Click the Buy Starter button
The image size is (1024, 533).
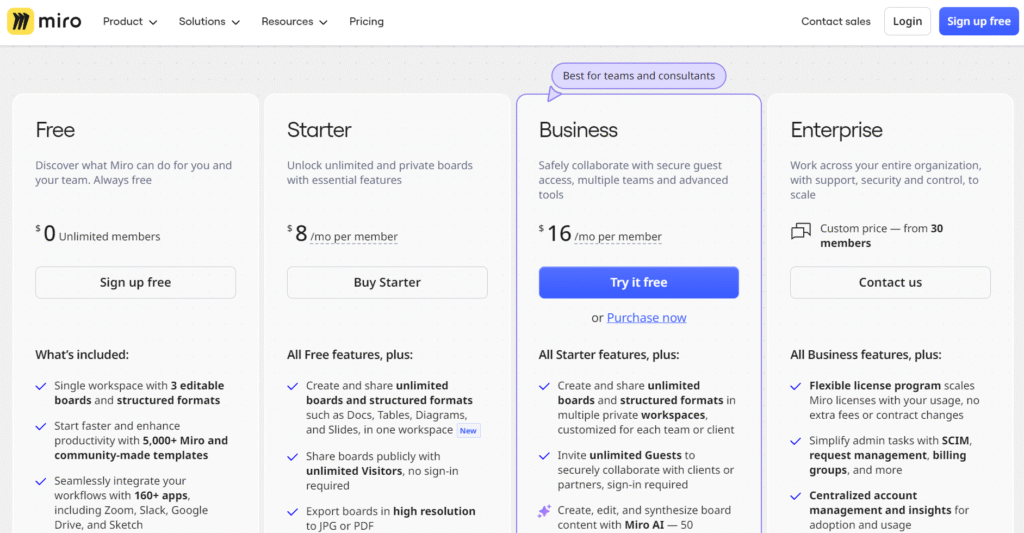[x=387, y=282]
